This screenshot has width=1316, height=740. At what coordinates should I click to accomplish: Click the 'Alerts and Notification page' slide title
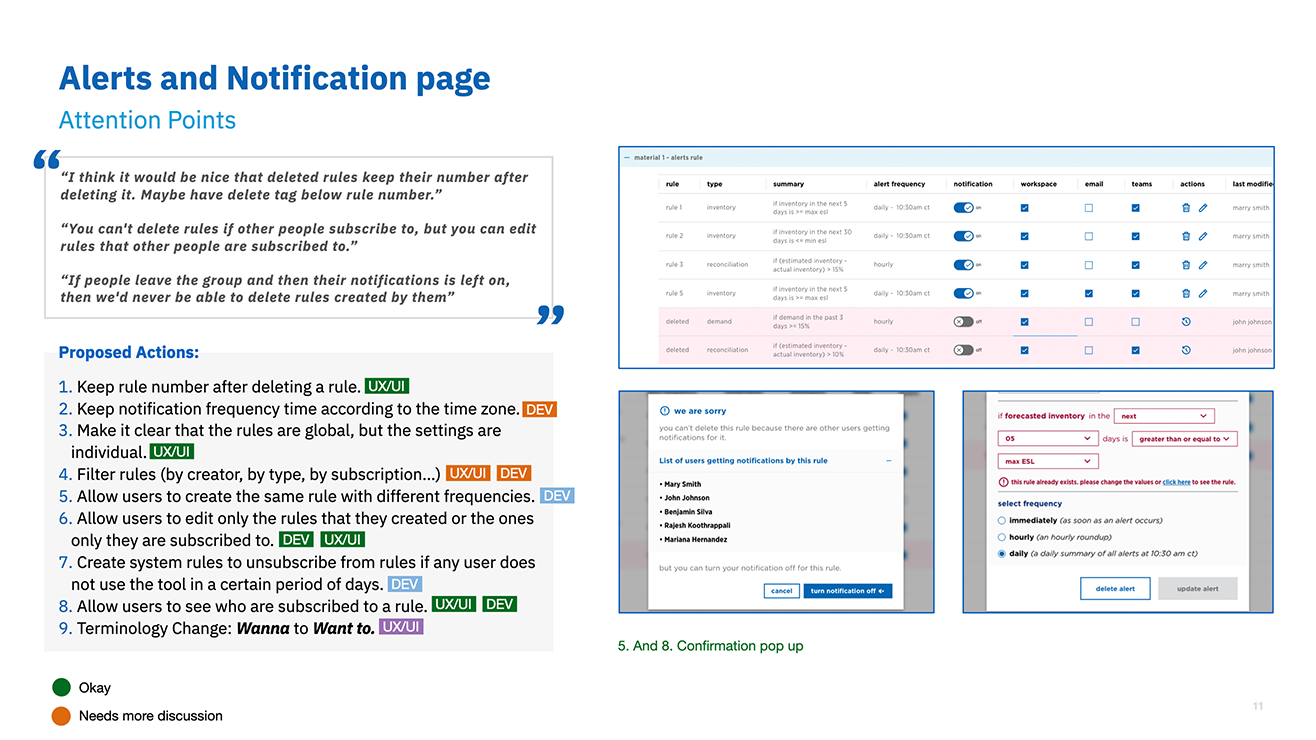[275, 78]
